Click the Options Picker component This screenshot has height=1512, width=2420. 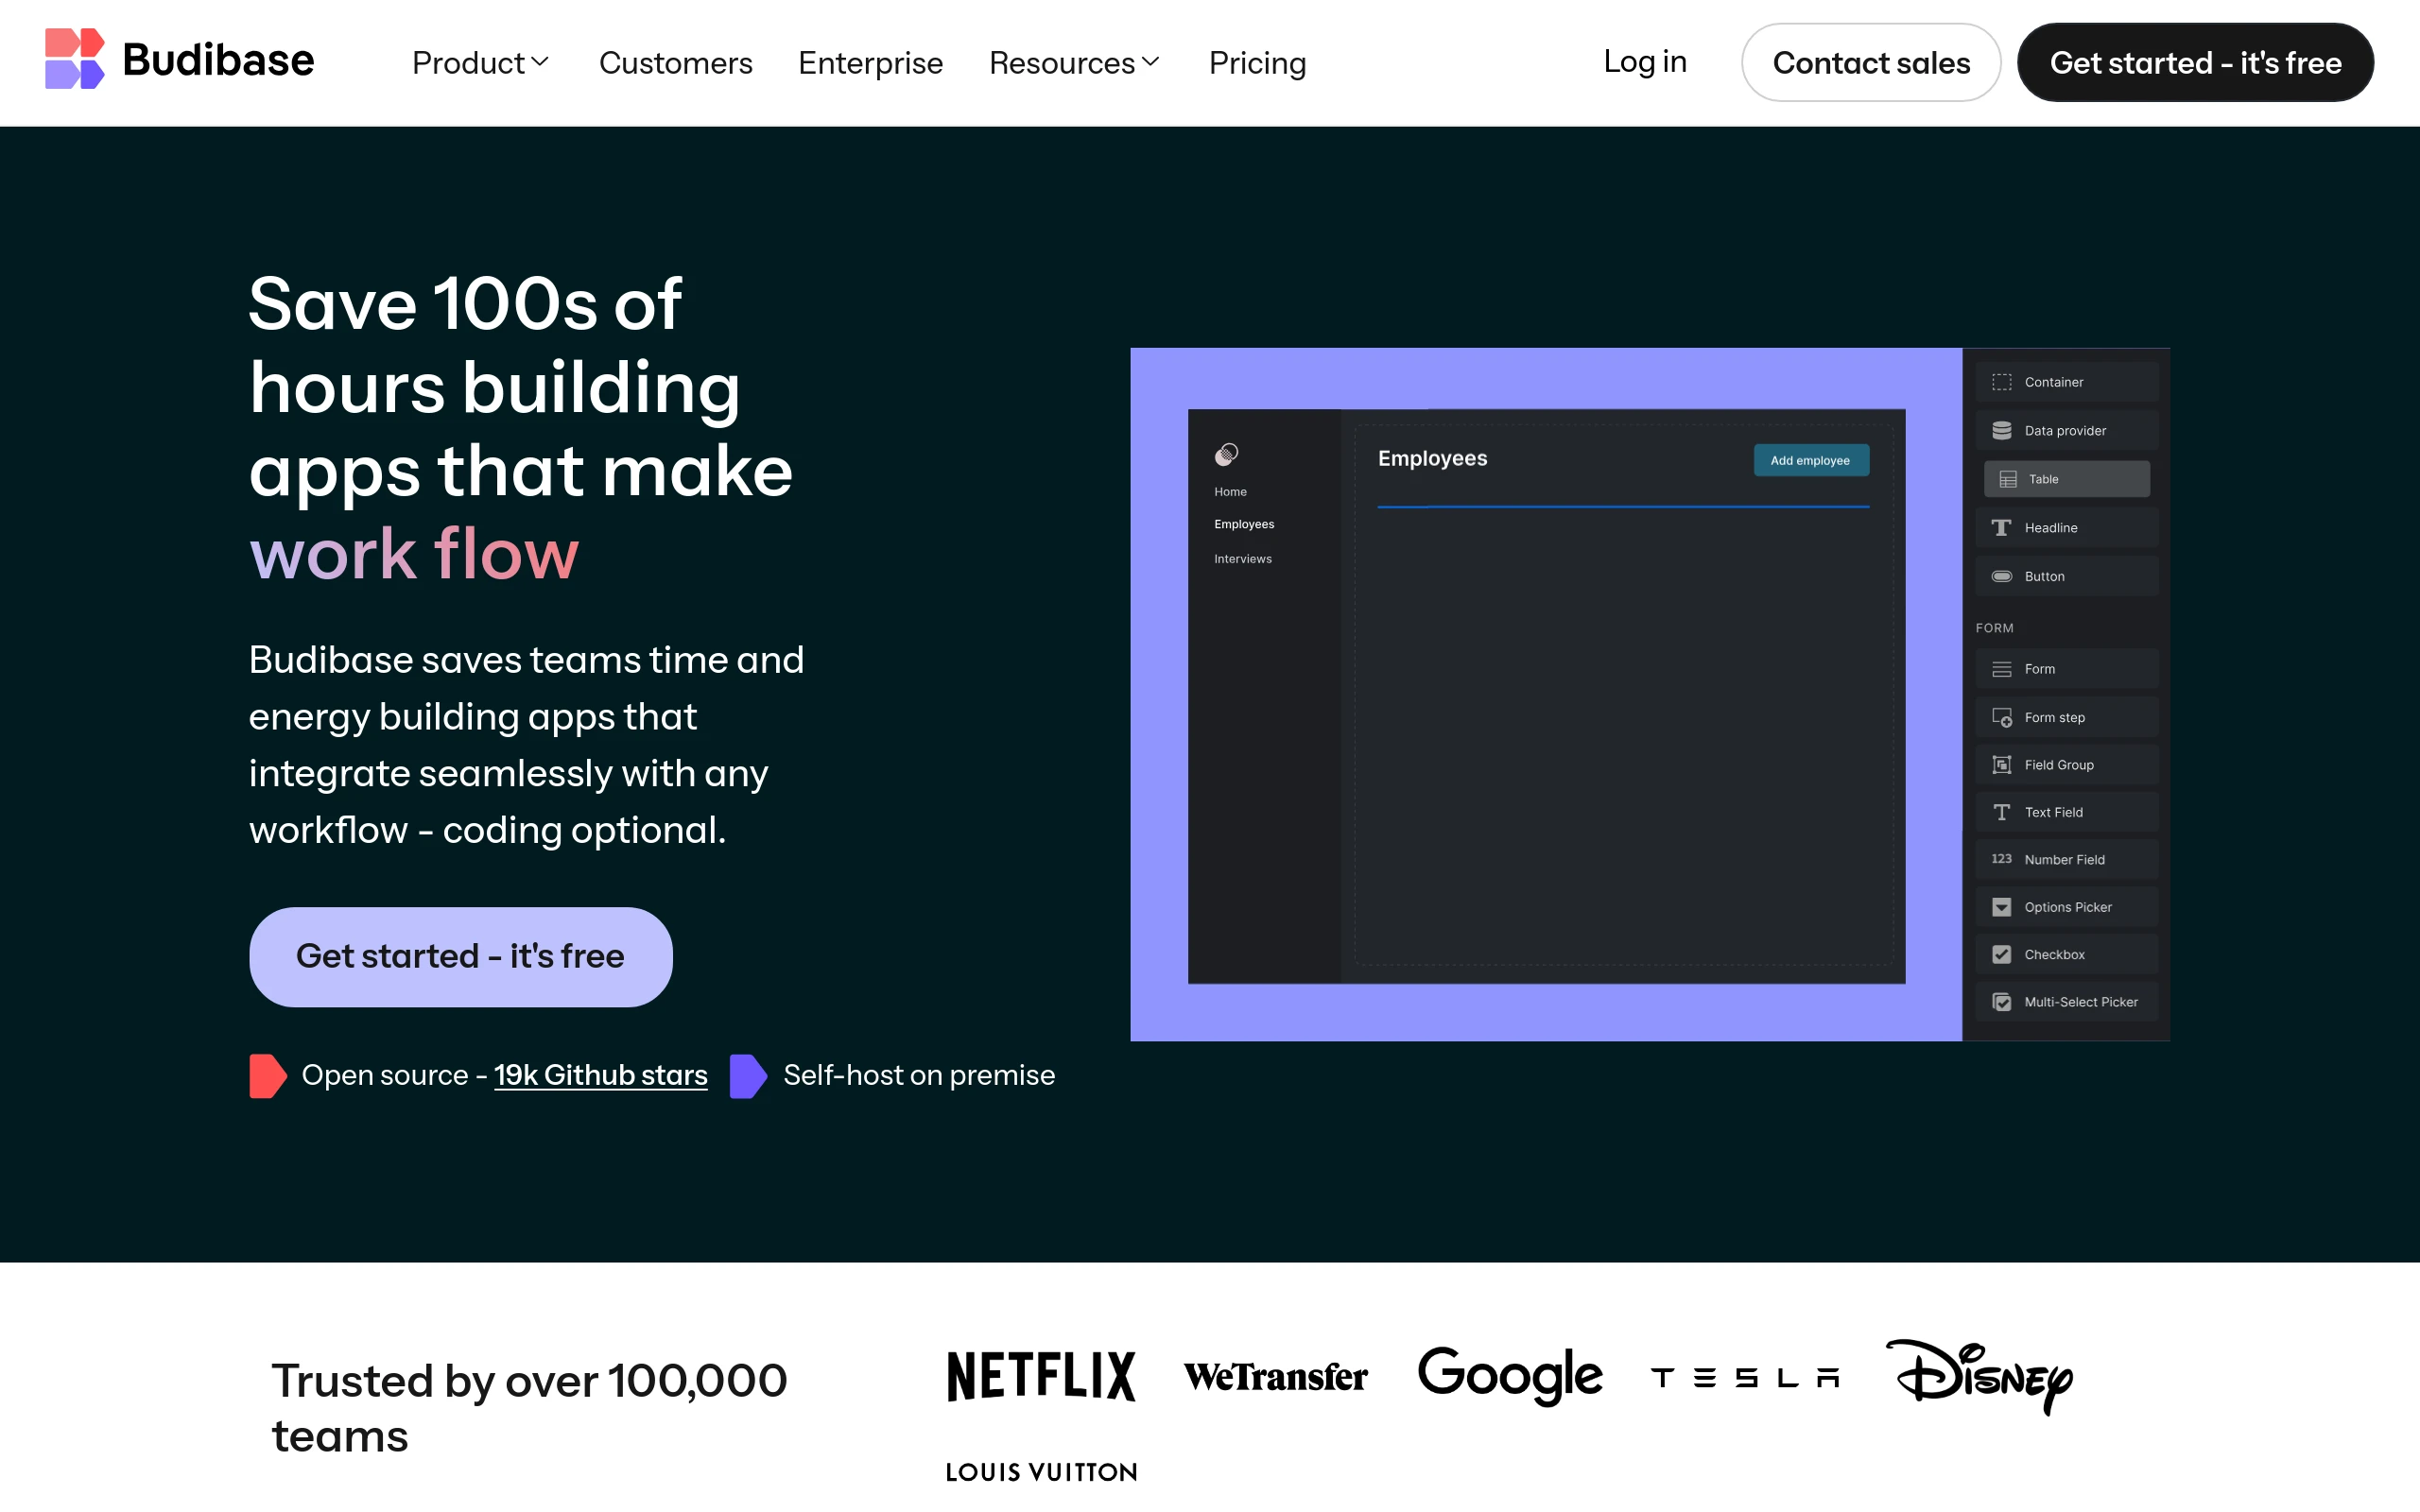2066,907
